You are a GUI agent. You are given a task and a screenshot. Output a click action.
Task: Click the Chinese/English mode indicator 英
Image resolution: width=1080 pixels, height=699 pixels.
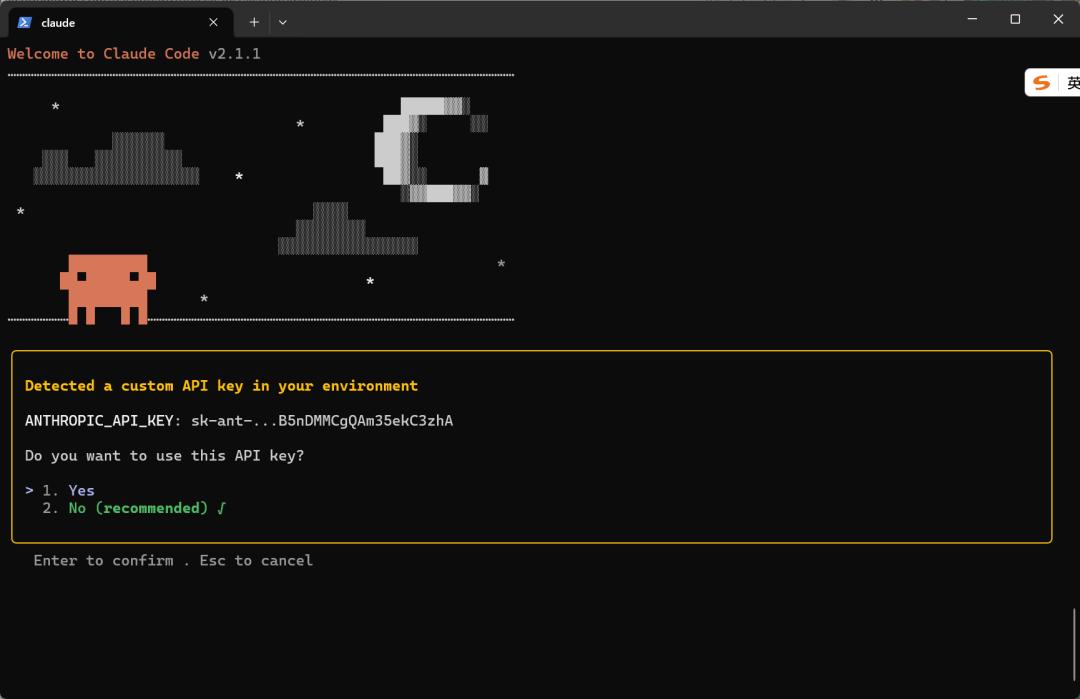pyautogui.click(x=1072, y=83)
